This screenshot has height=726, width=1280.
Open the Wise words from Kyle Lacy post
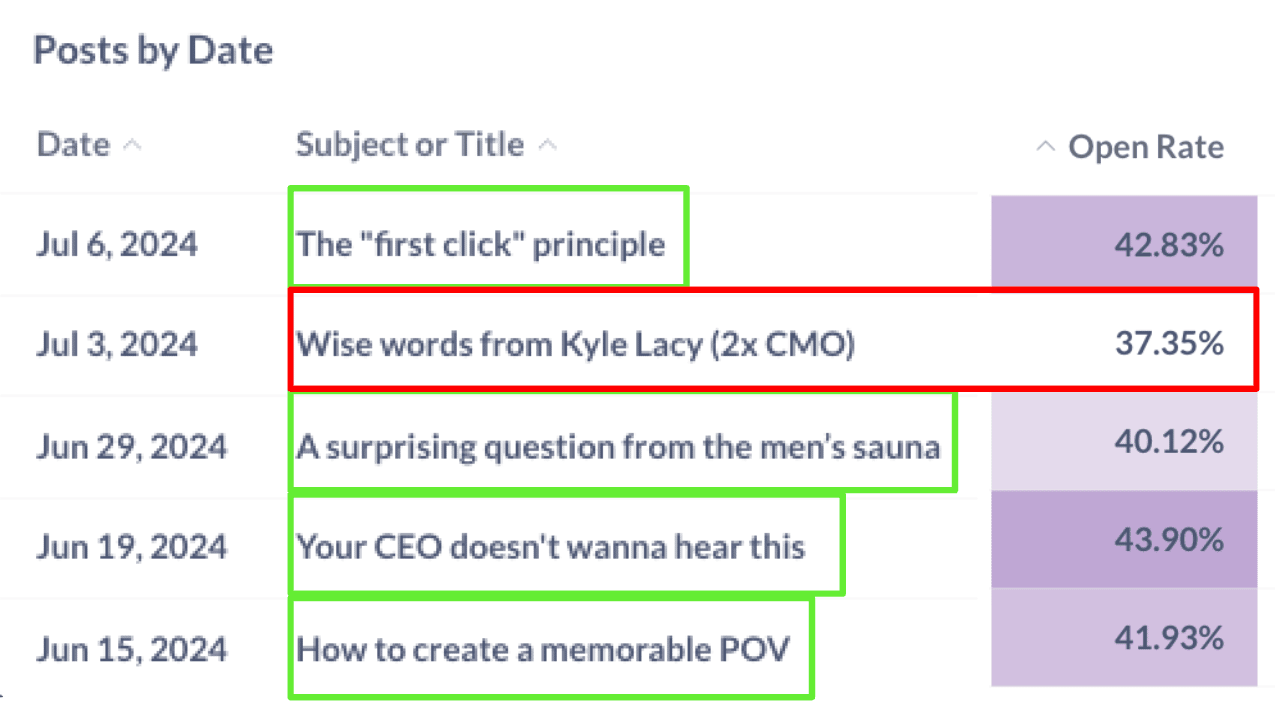click(x=575, y=345)
